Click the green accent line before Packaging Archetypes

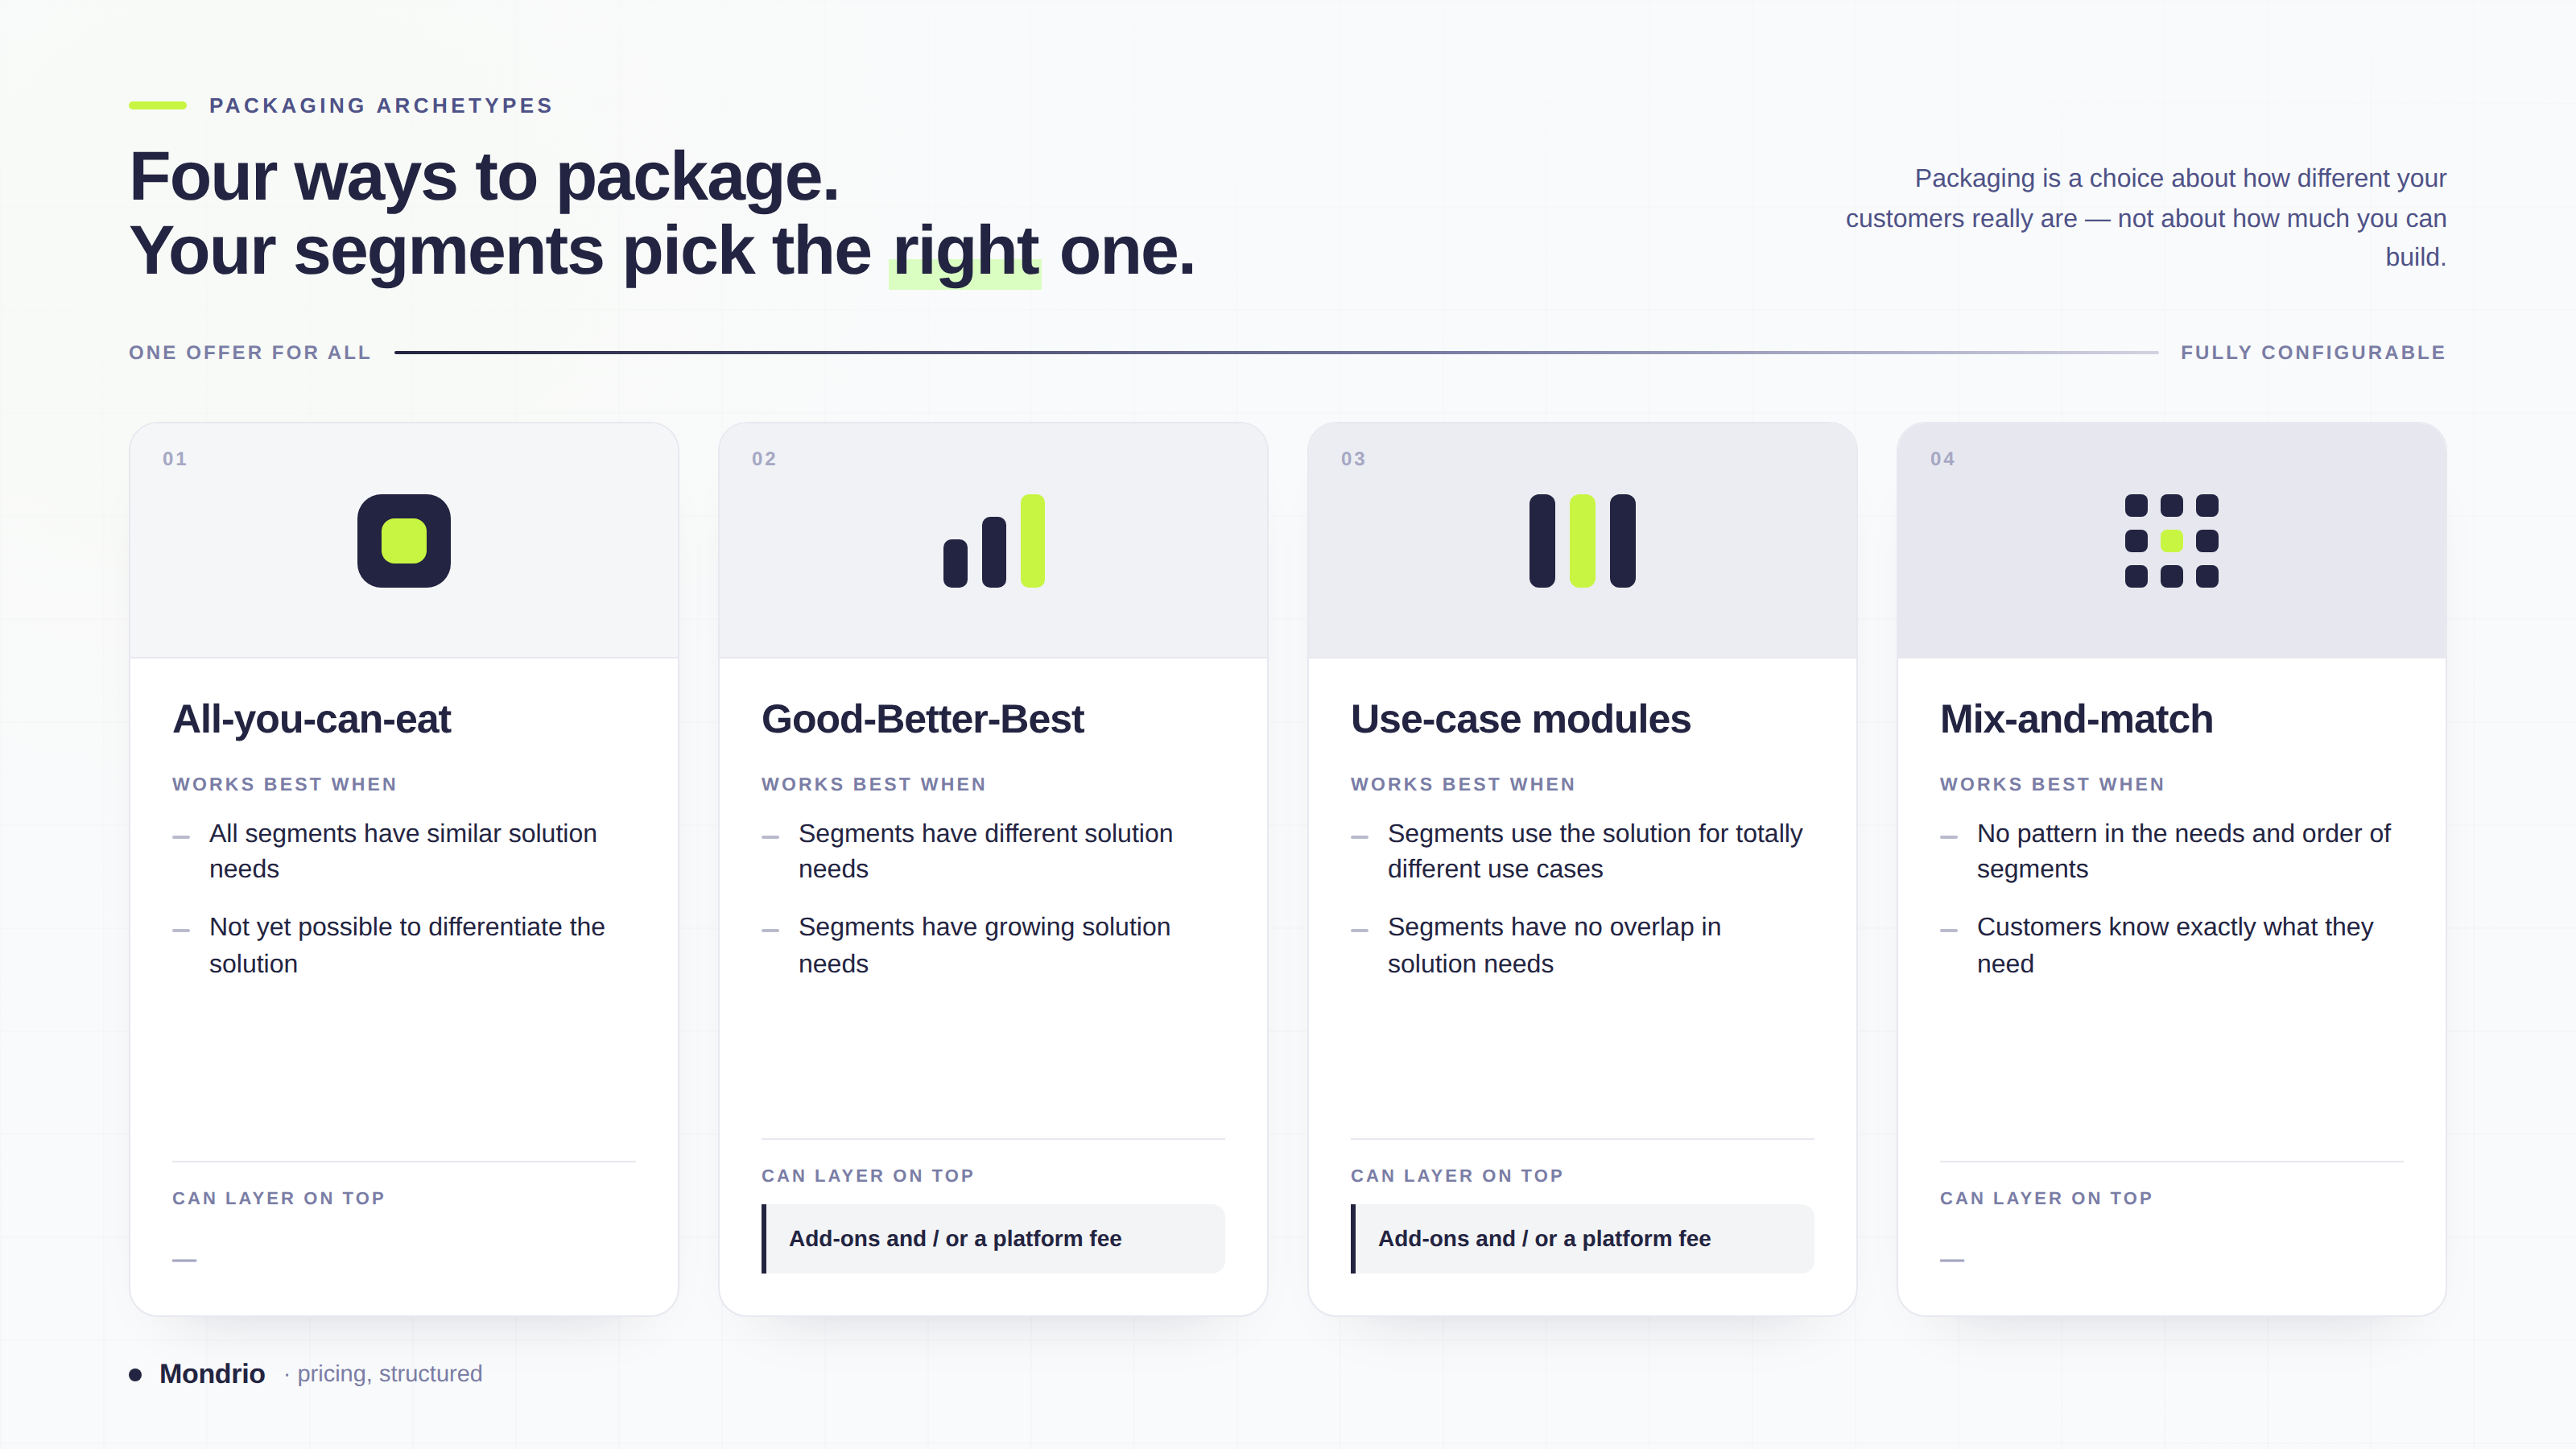(x=158, y=105)
